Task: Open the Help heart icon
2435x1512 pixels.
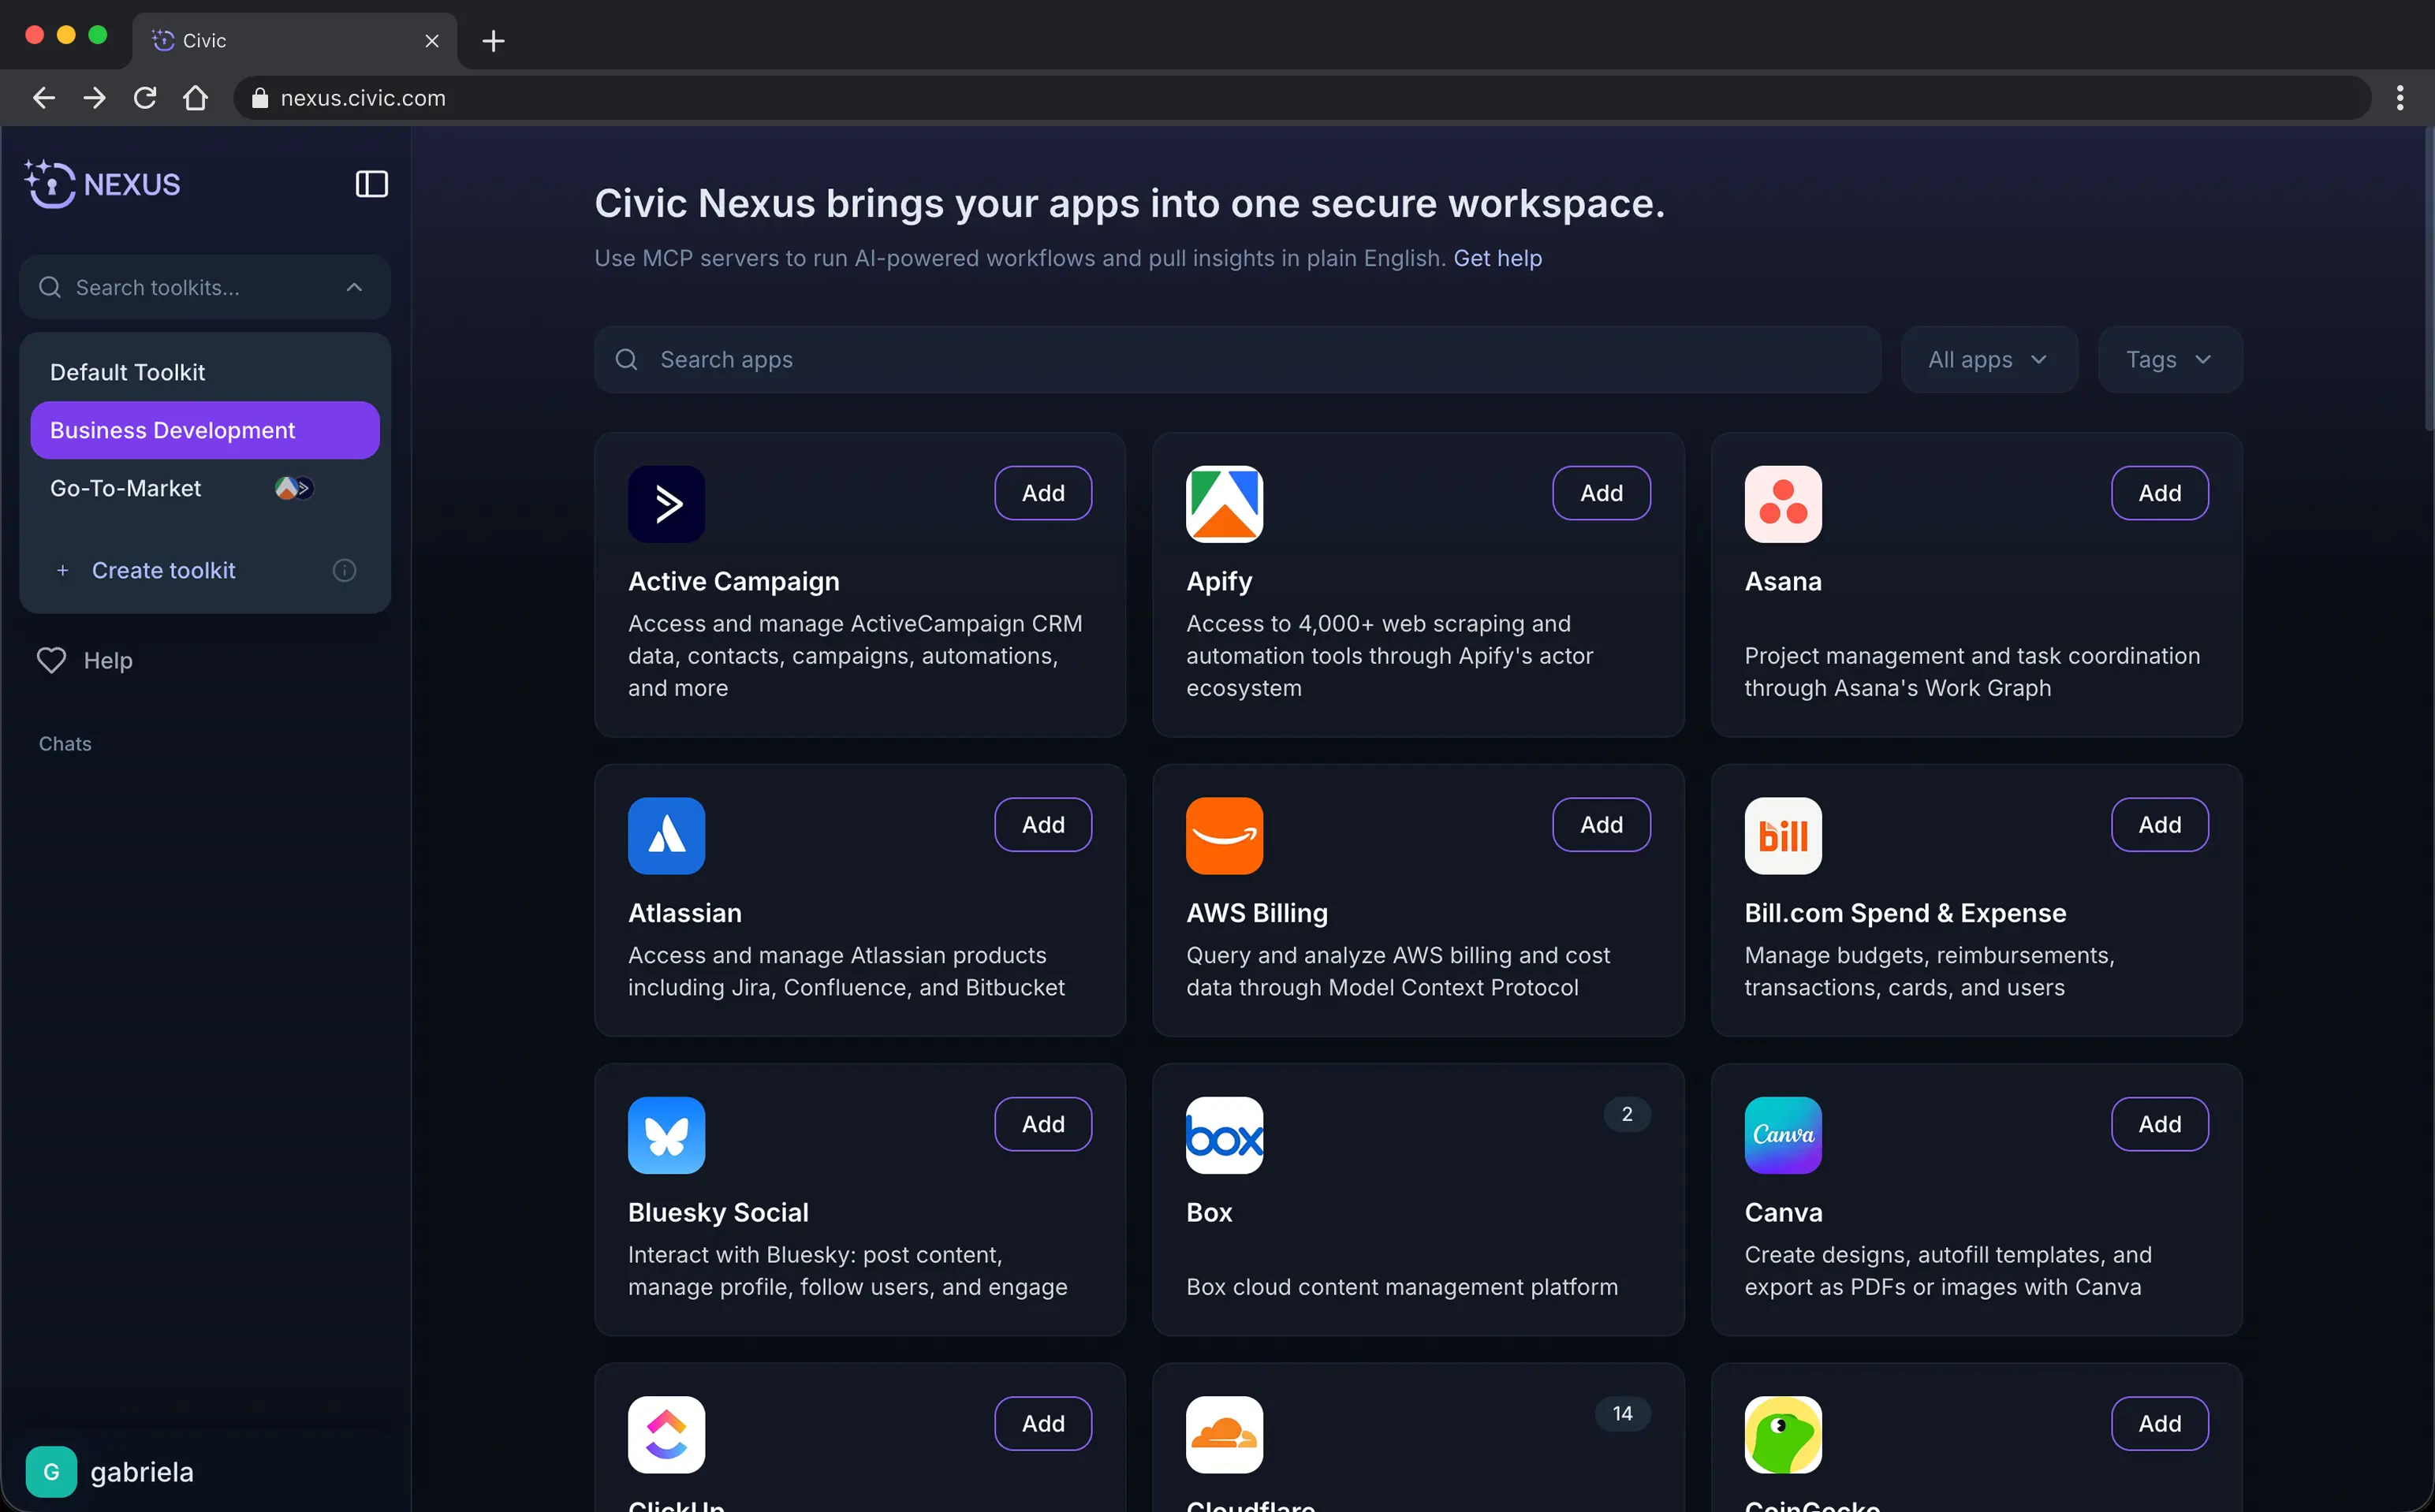Action: pyautogui.click(x=51, y=660)
